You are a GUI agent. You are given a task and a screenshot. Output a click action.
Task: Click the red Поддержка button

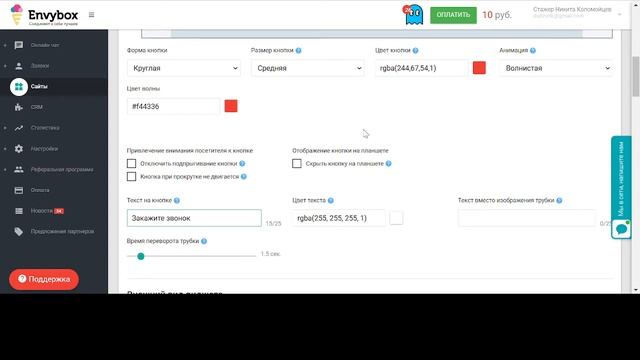pyautogui.click(x=44, y=279)
